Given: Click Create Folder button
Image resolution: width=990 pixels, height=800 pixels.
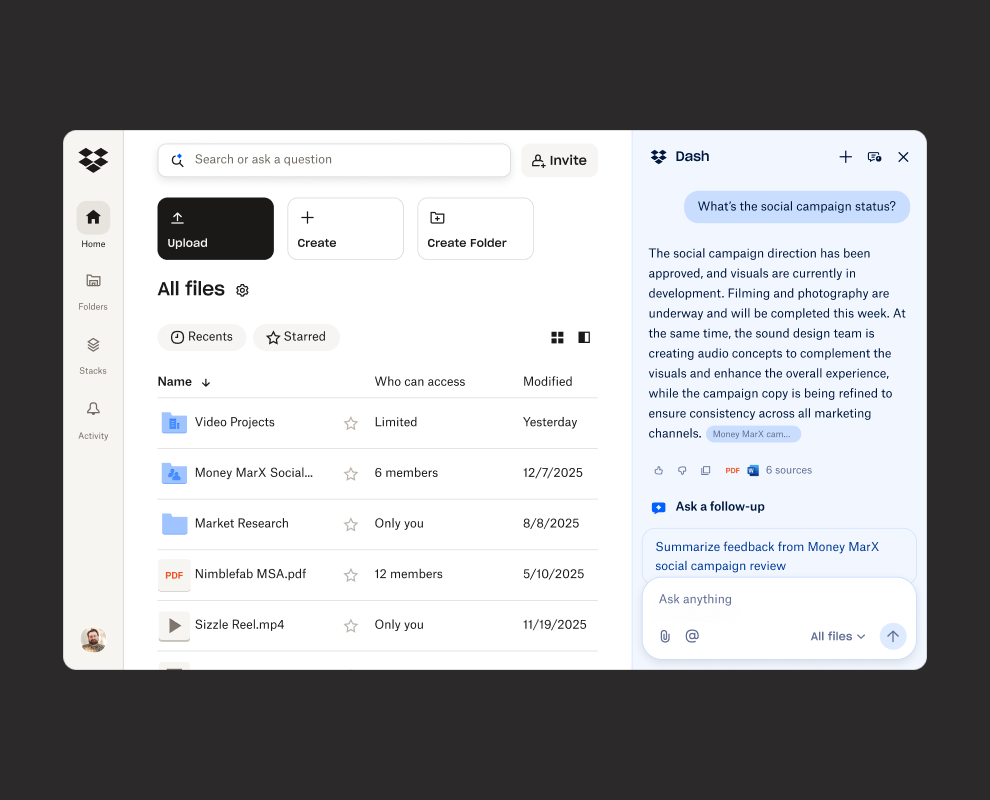Looking at the screenshot, I should [x=475, y=229].
